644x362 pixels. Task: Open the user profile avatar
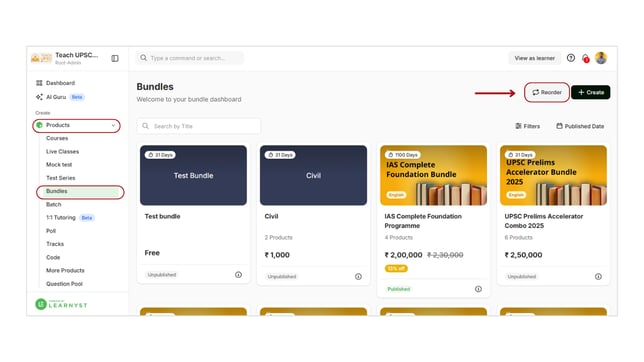click(601, 58)
